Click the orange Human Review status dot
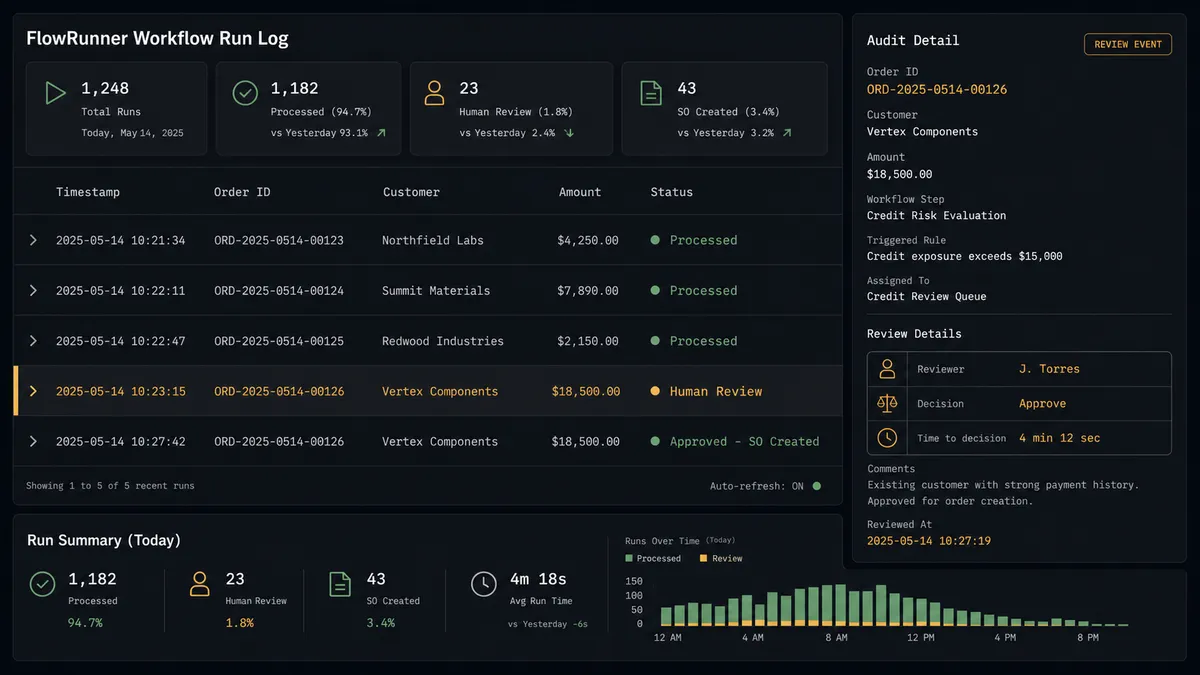The height and width of the screenshot is (675, 1200). [x=655, y=391]
